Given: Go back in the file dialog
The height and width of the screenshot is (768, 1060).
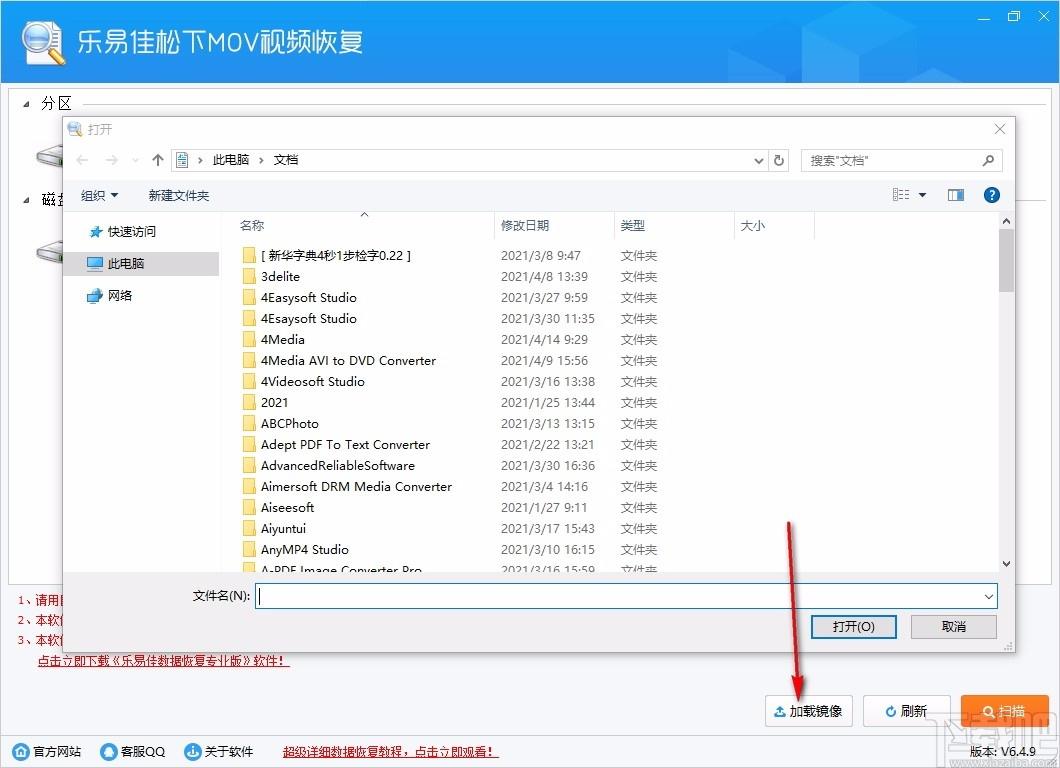Looking at the screenshot, I should click(x=82, y=160).
